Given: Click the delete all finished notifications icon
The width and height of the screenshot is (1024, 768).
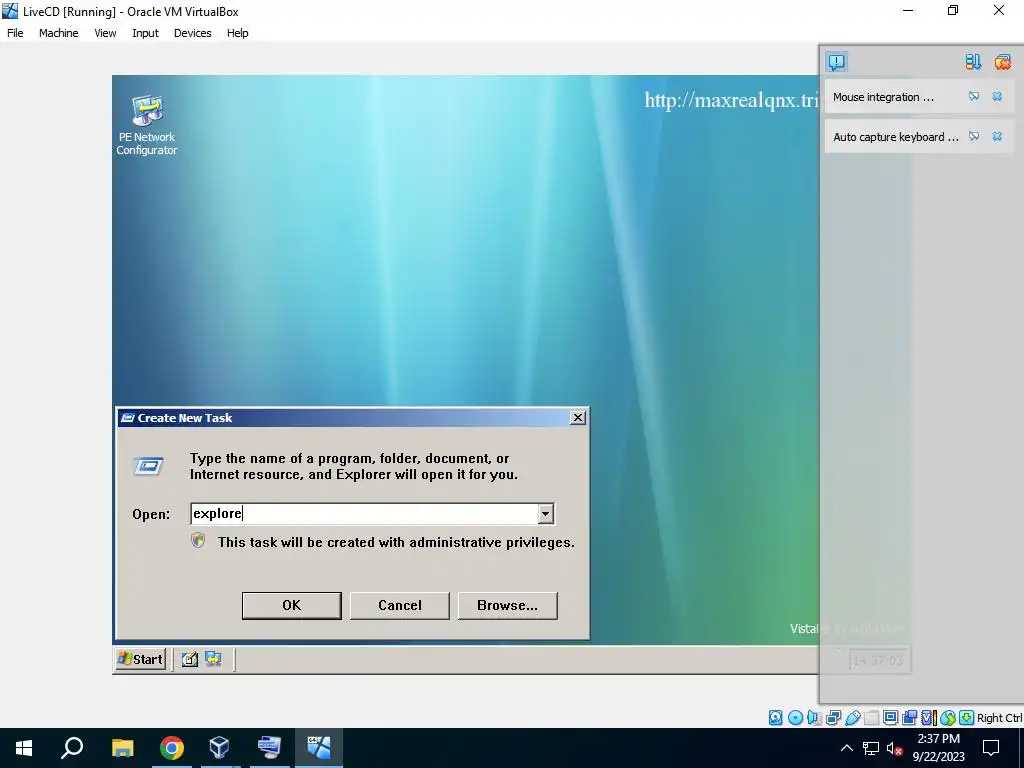Looking at the screenshot, I should [1002, 62].
